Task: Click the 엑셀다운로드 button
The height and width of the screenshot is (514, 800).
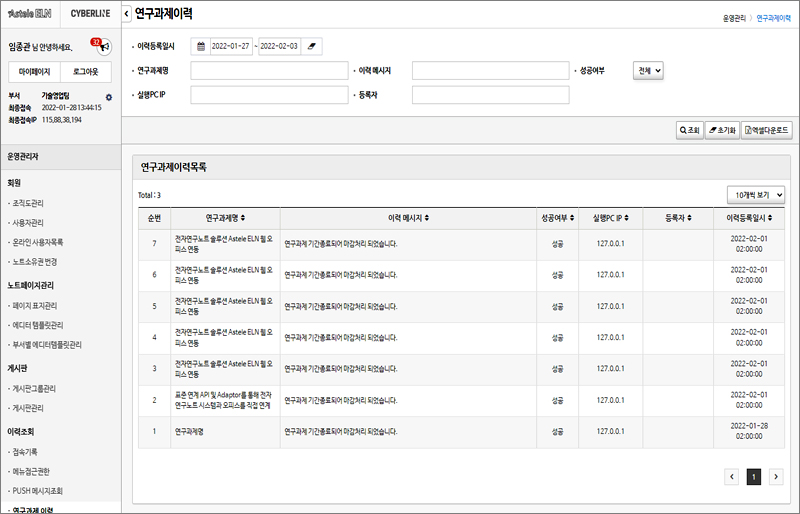Action: [x=767, y=130]
